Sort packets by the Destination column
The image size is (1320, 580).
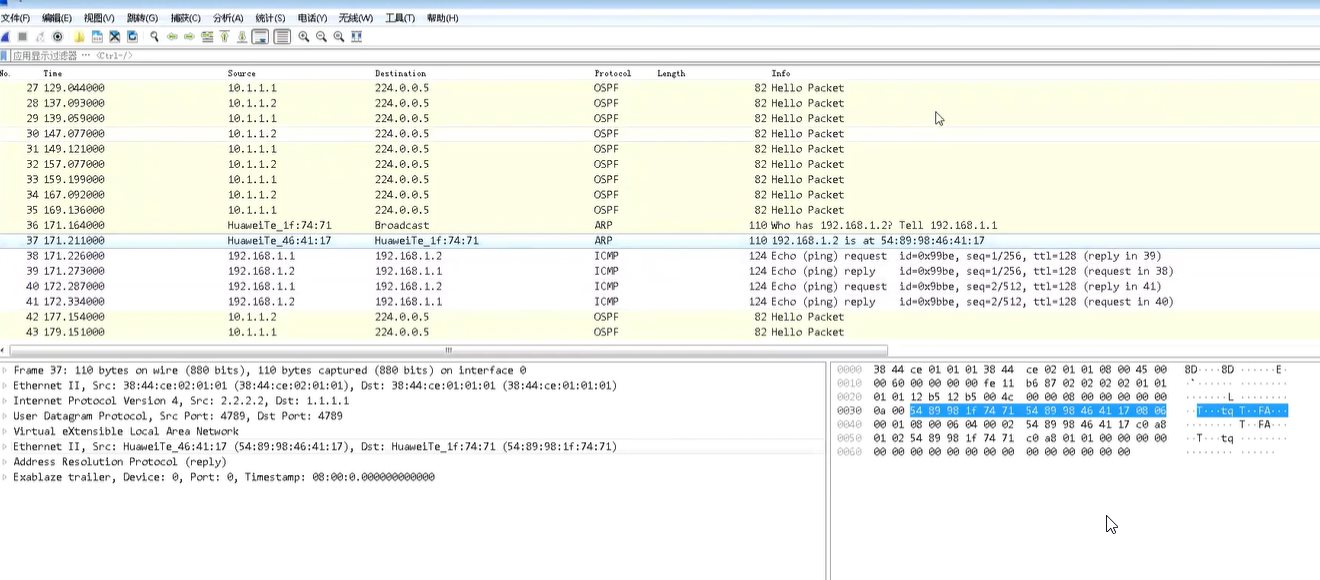pos(400,73)
